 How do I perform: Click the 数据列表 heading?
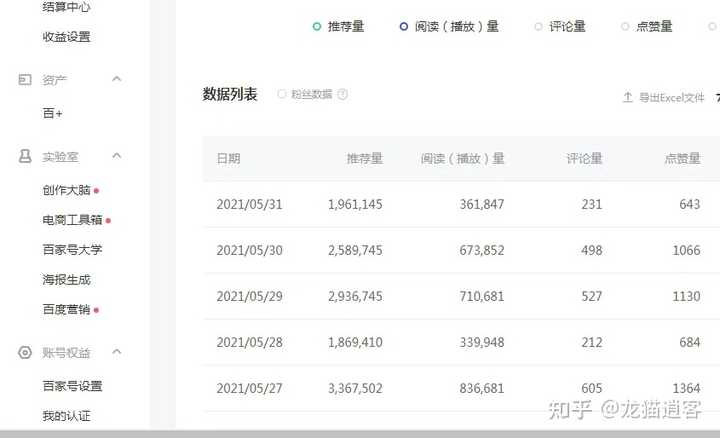(230, 94)
